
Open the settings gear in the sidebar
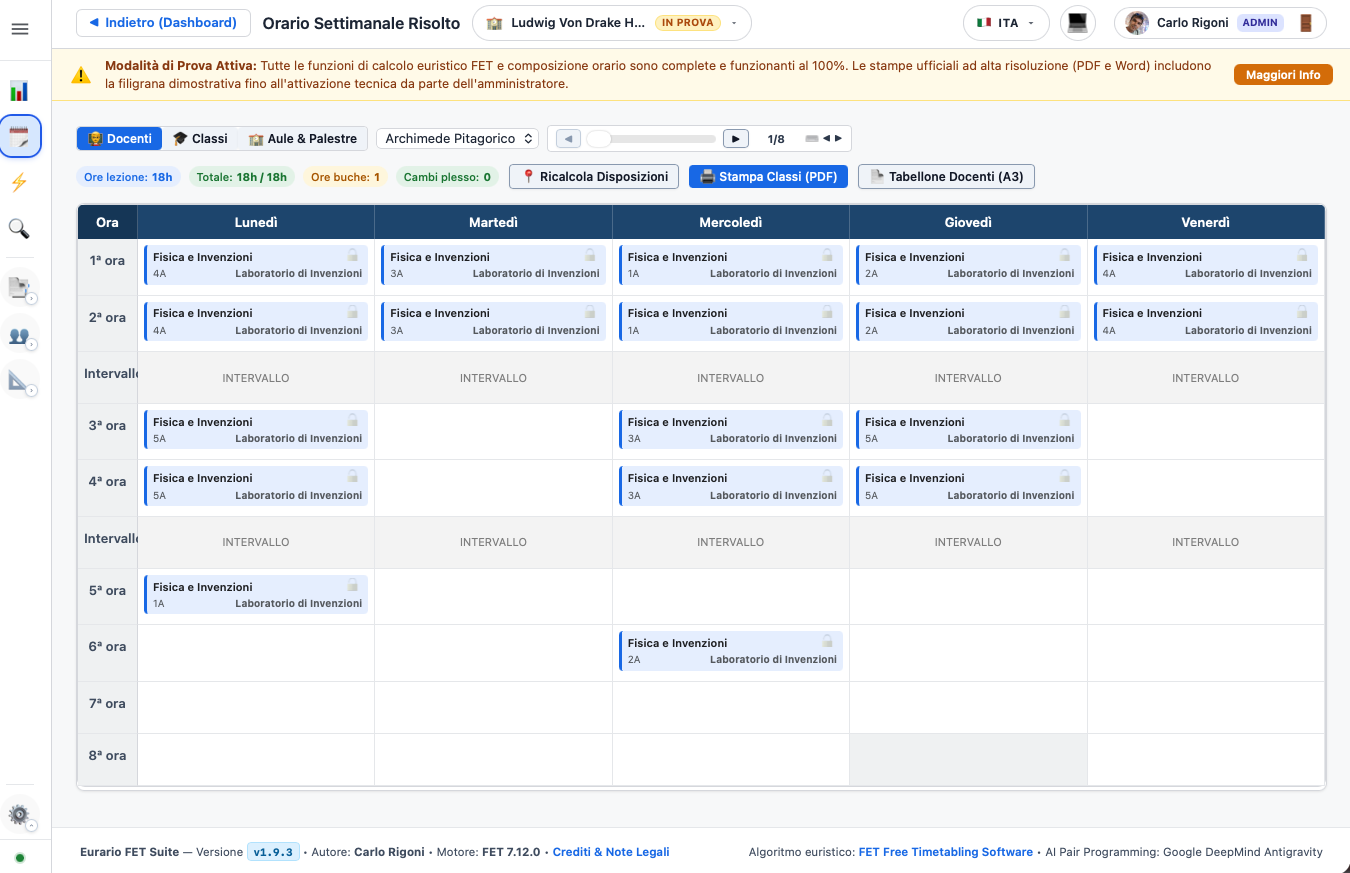click(x=19, y=815)
